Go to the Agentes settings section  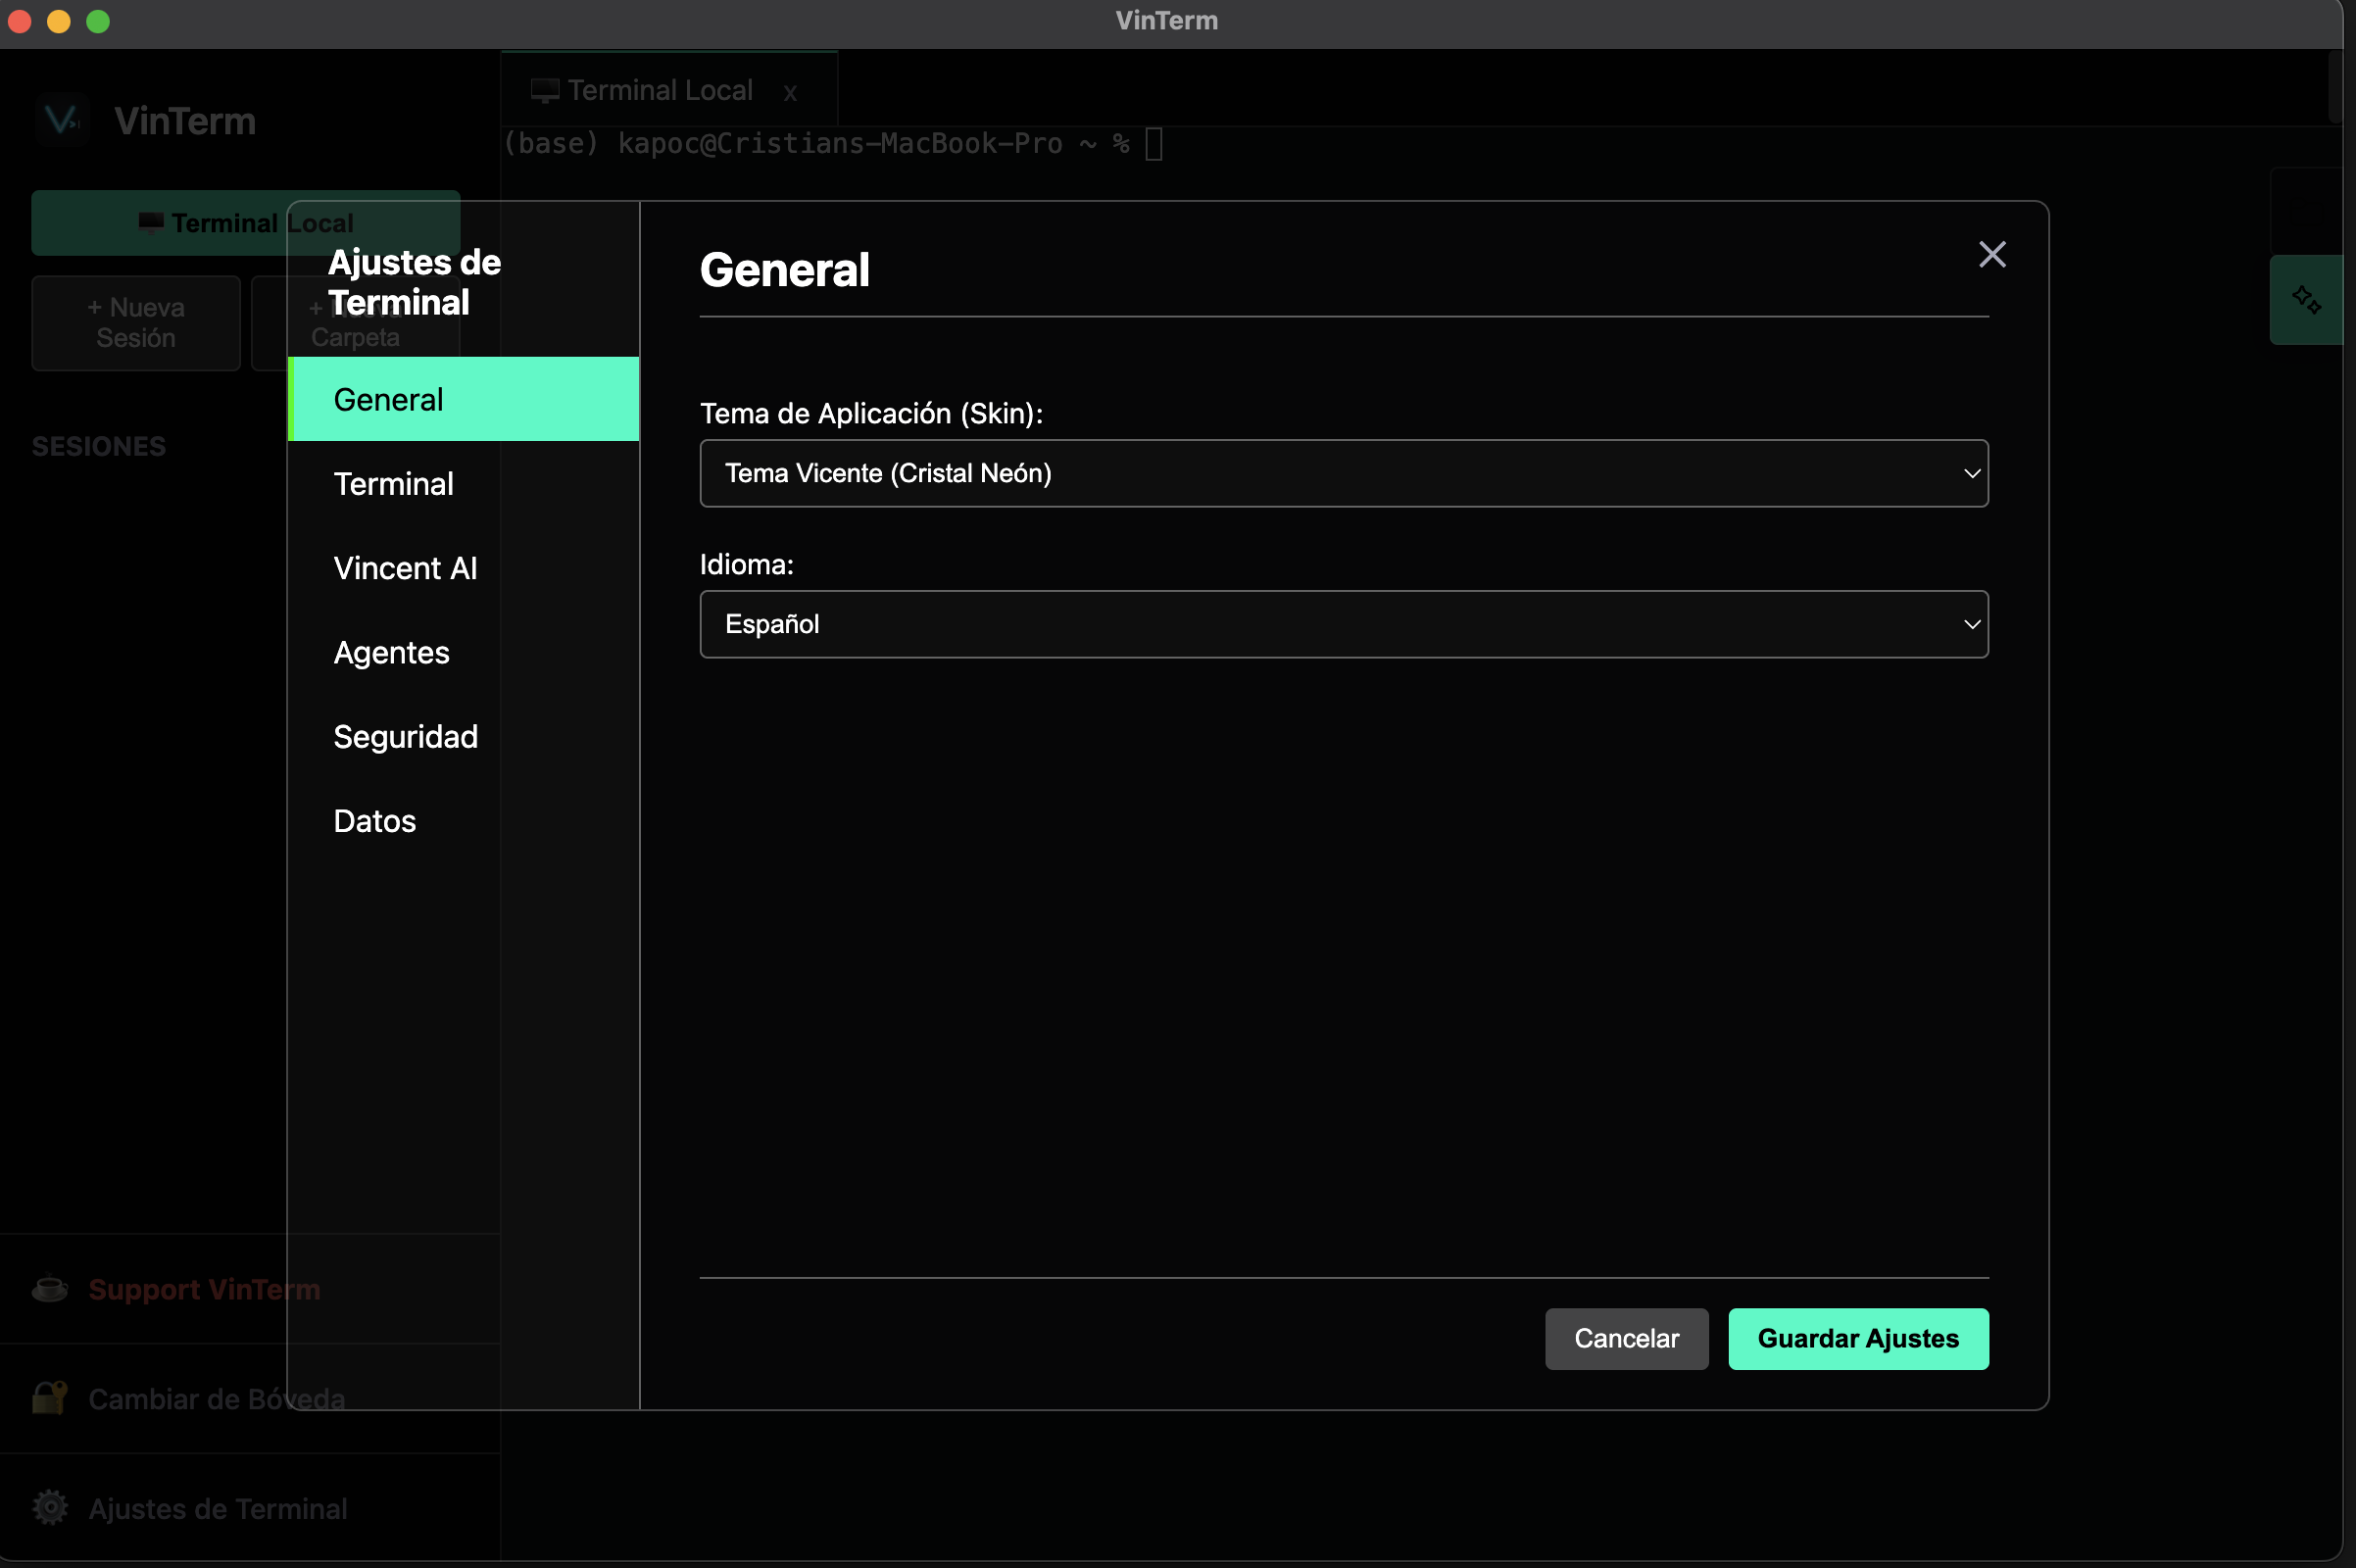[463, 652]
